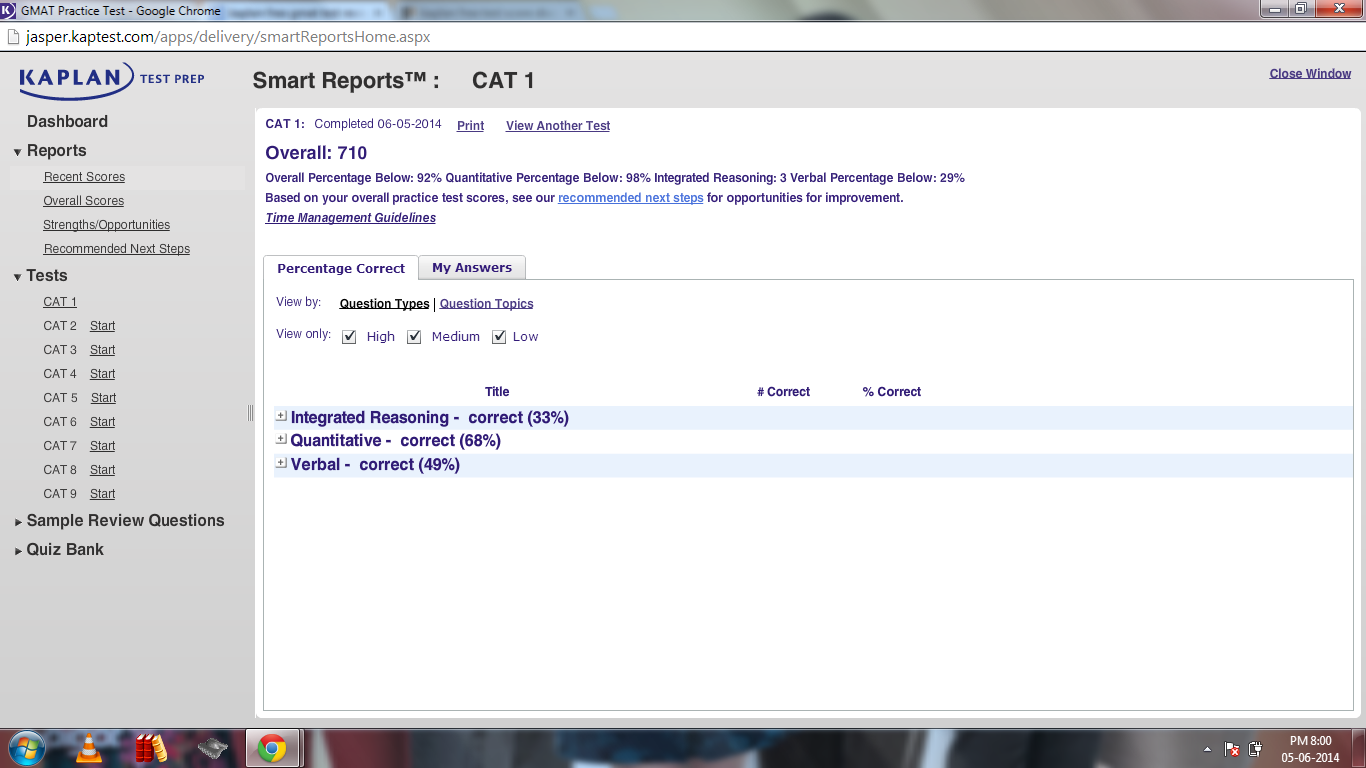Viewport: 1366px width, 768px height.
Task: Select the Percentage Correct tab
Action: (341, 268)
